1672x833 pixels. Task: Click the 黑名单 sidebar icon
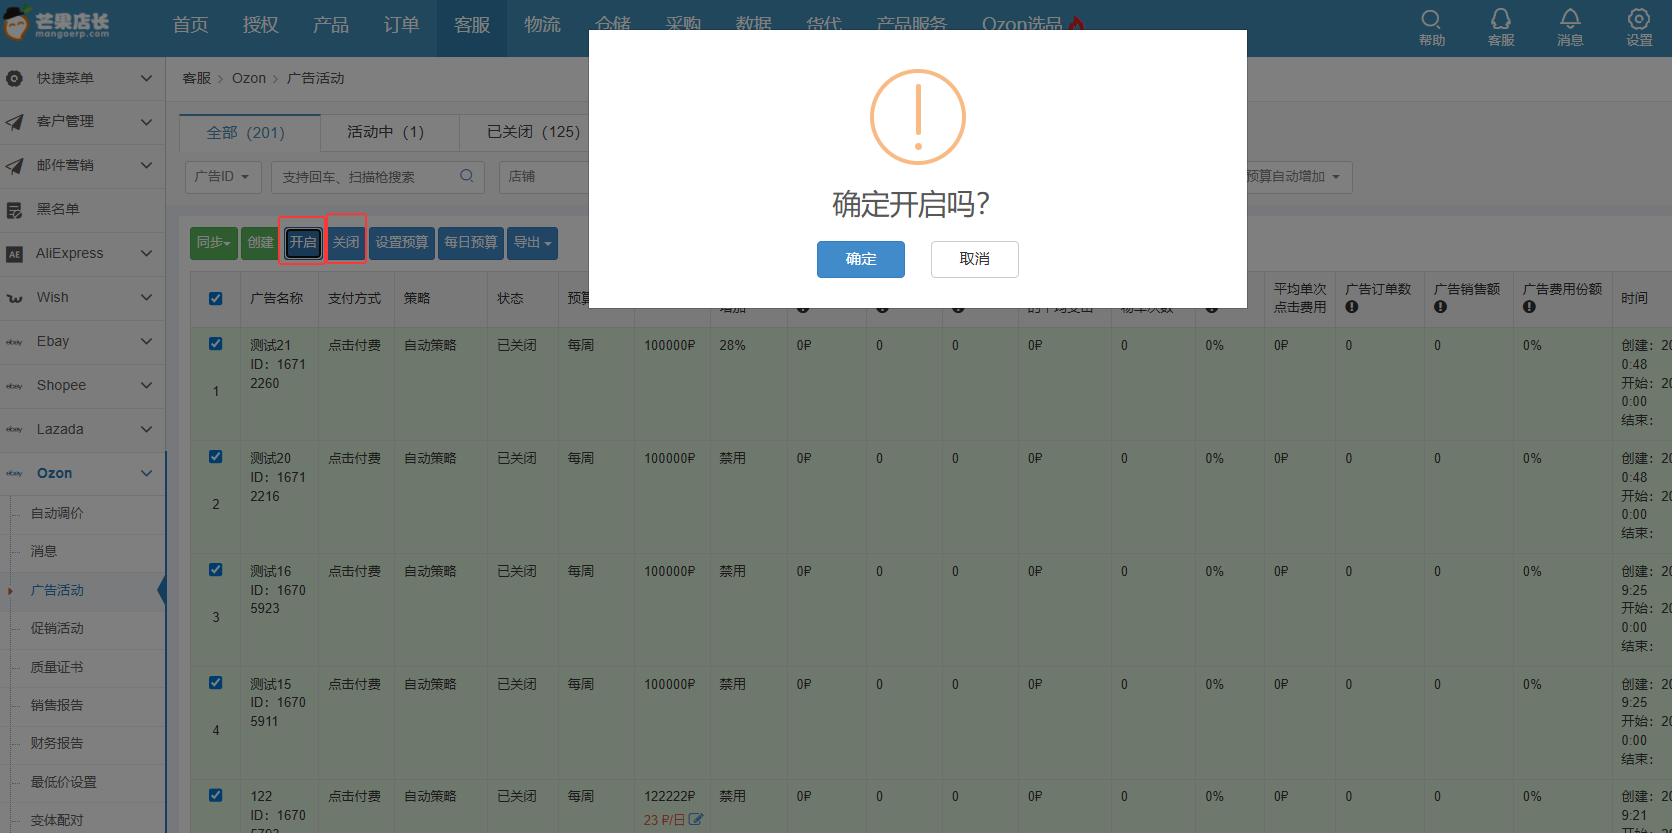click(x=14, y=210)
